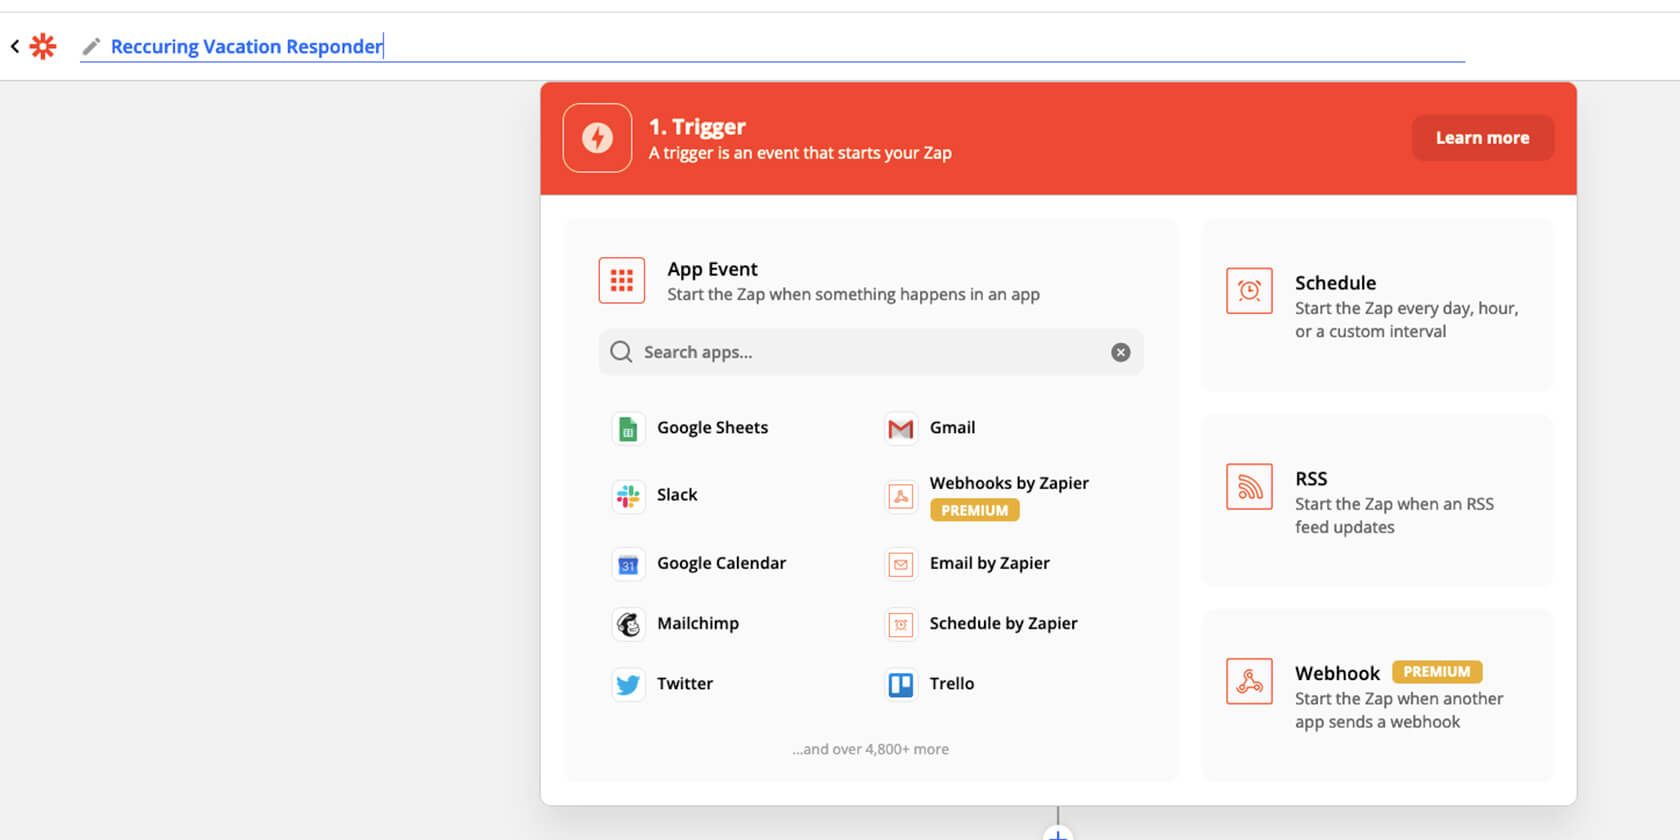The height and width of the screenshot is (840, 1680).
Task: Click the pencil edit icon beside Zap name
Action: [x=91, y=46]
